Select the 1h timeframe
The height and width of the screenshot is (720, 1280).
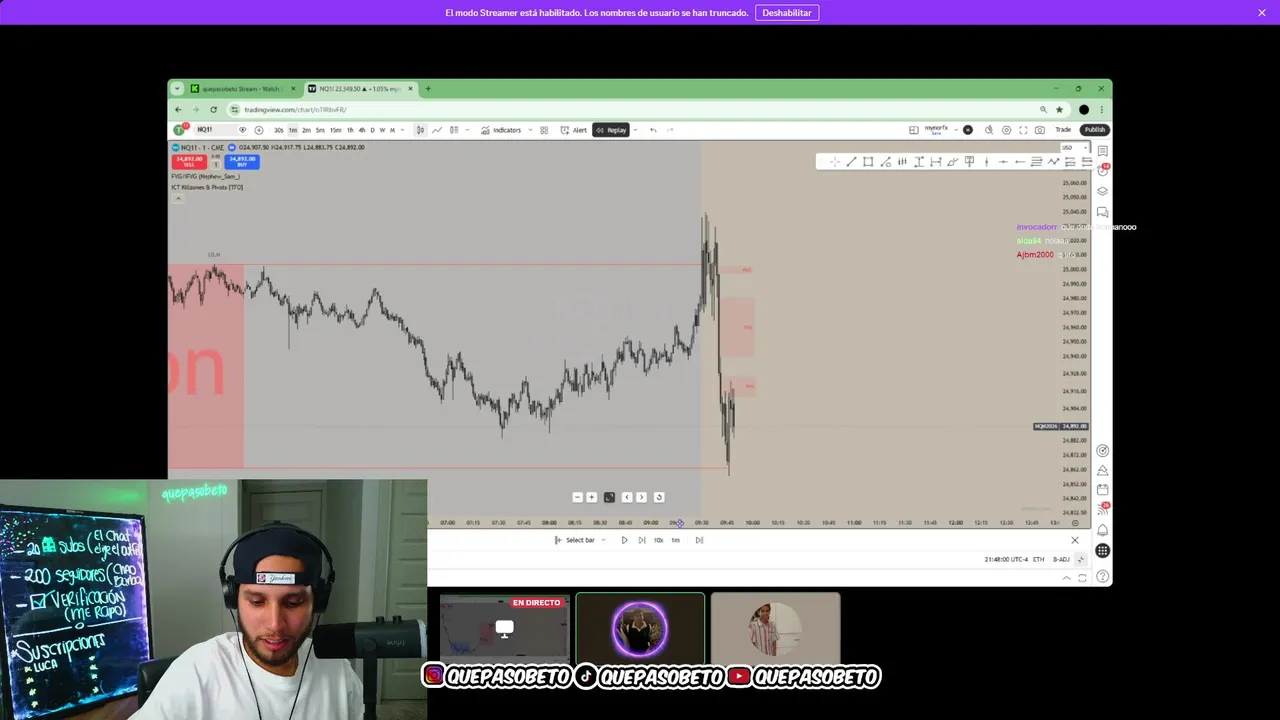350,130
